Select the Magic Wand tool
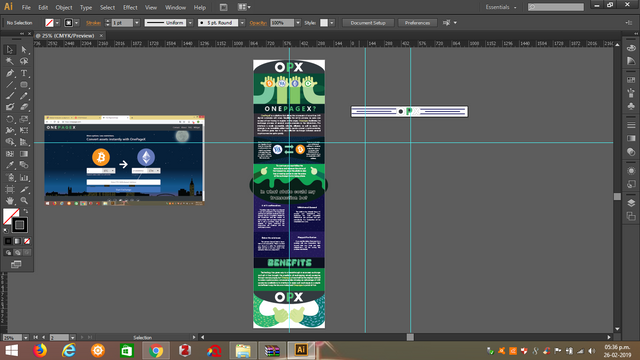 10,61
